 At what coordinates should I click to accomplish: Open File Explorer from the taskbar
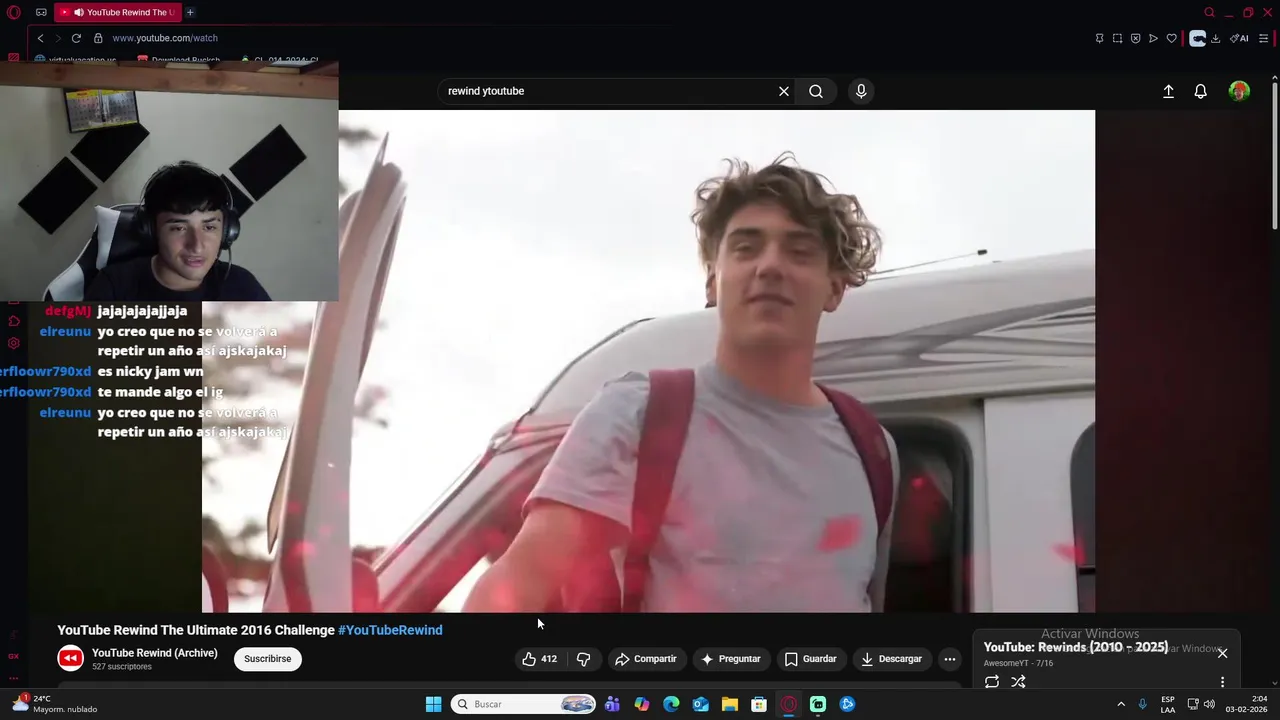(730, 704)
